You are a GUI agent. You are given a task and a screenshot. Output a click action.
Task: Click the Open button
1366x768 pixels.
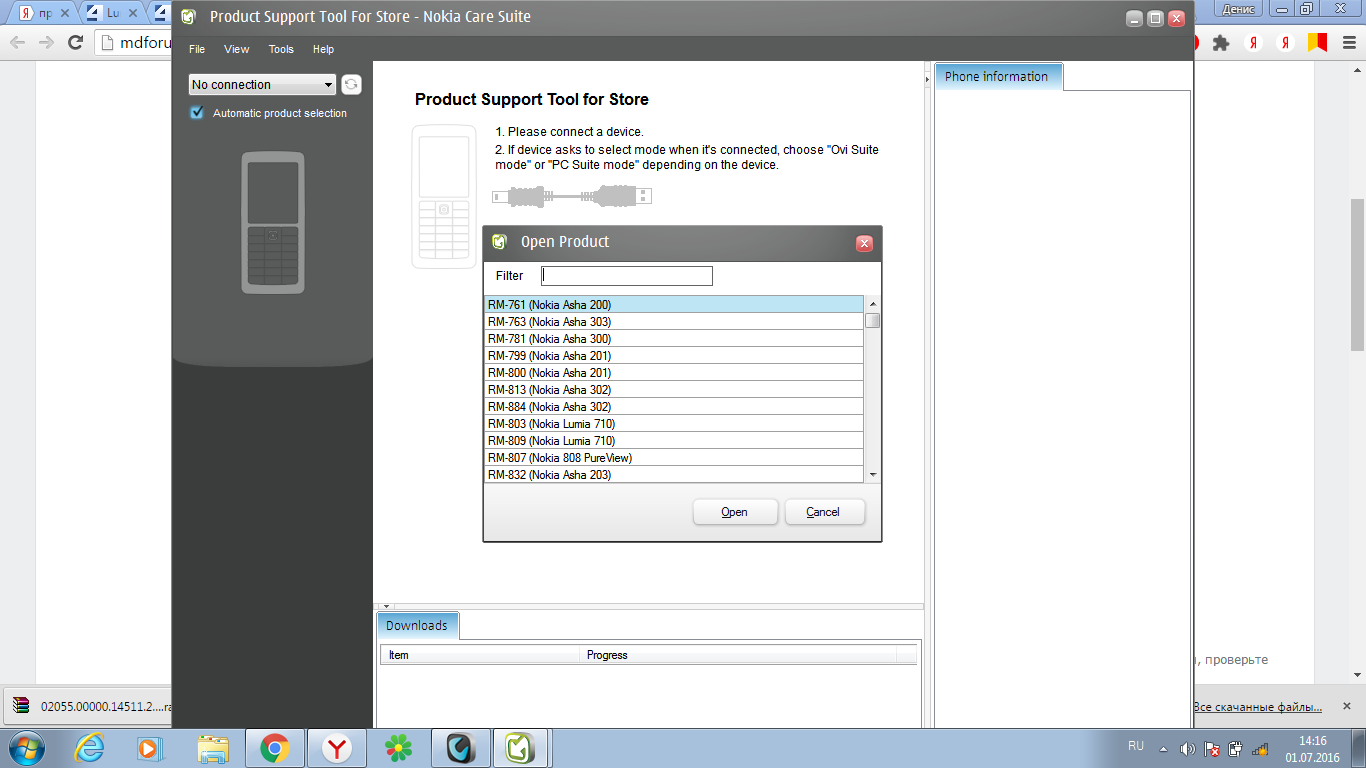735,512
